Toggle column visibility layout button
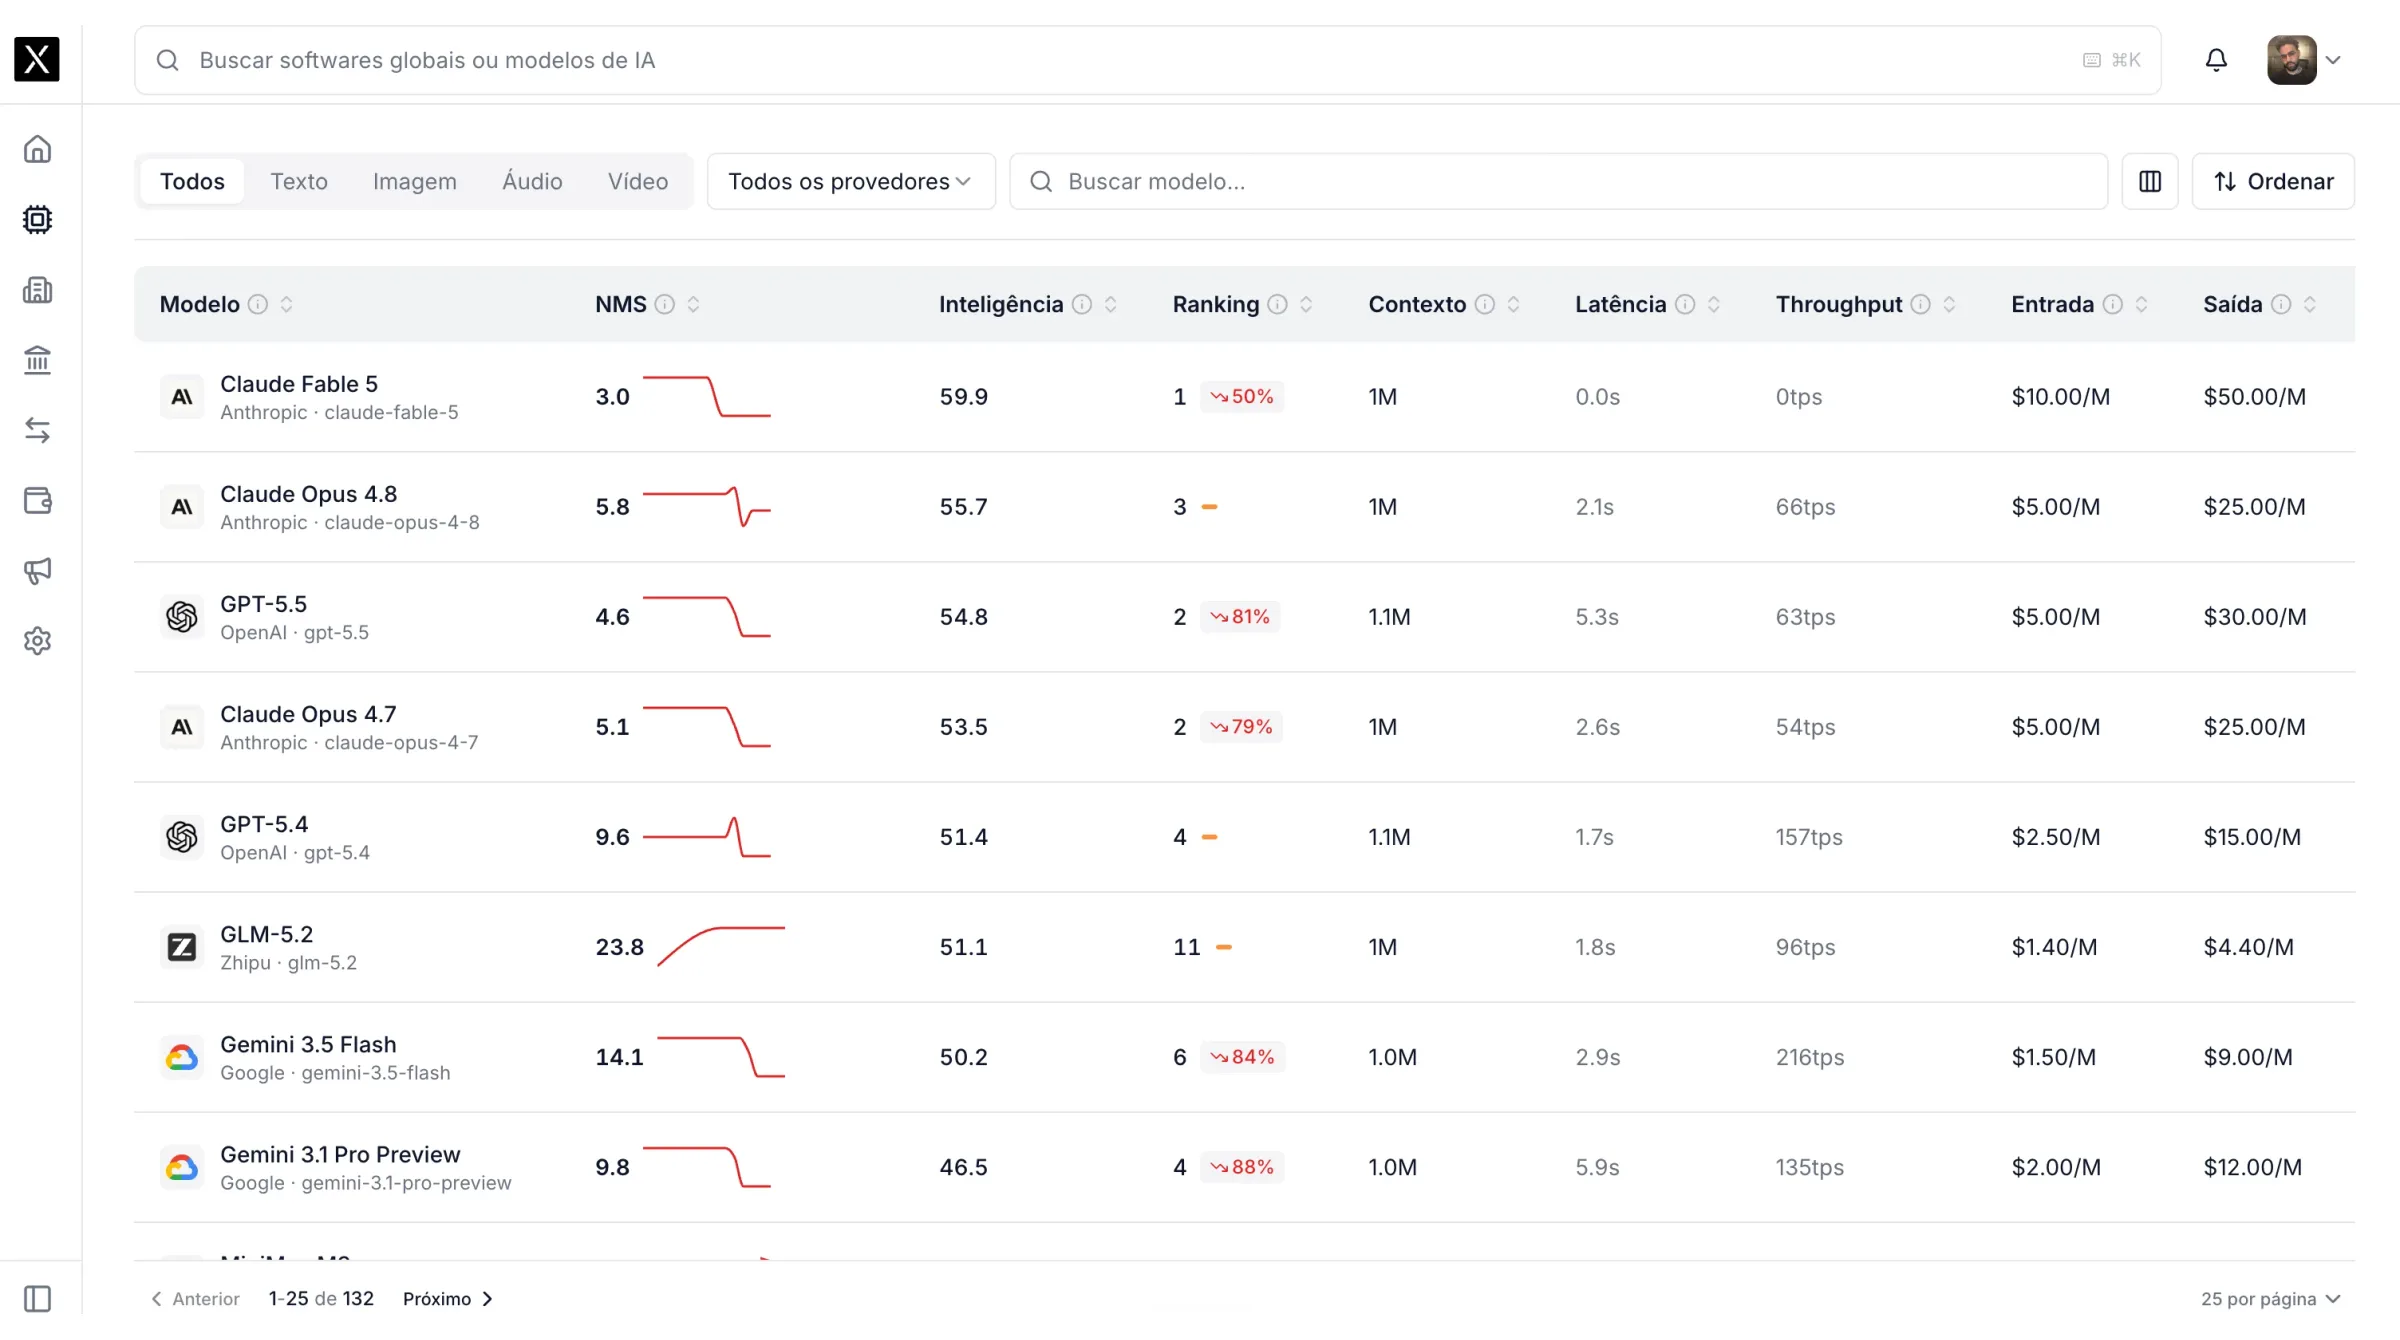Image resolution: width=2400 pixels, height=1340 pixels. 2150,181
